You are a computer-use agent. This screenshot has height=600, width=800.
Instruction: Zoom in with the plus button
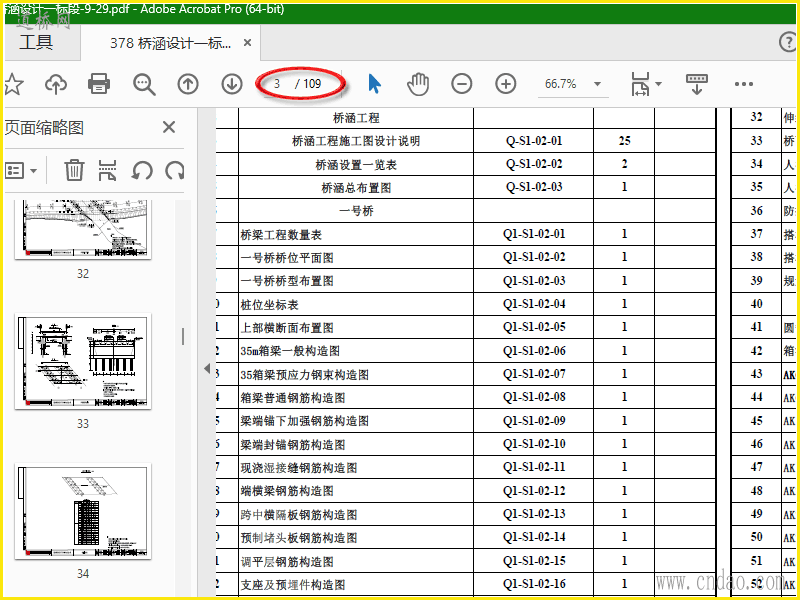pos(506,84)
